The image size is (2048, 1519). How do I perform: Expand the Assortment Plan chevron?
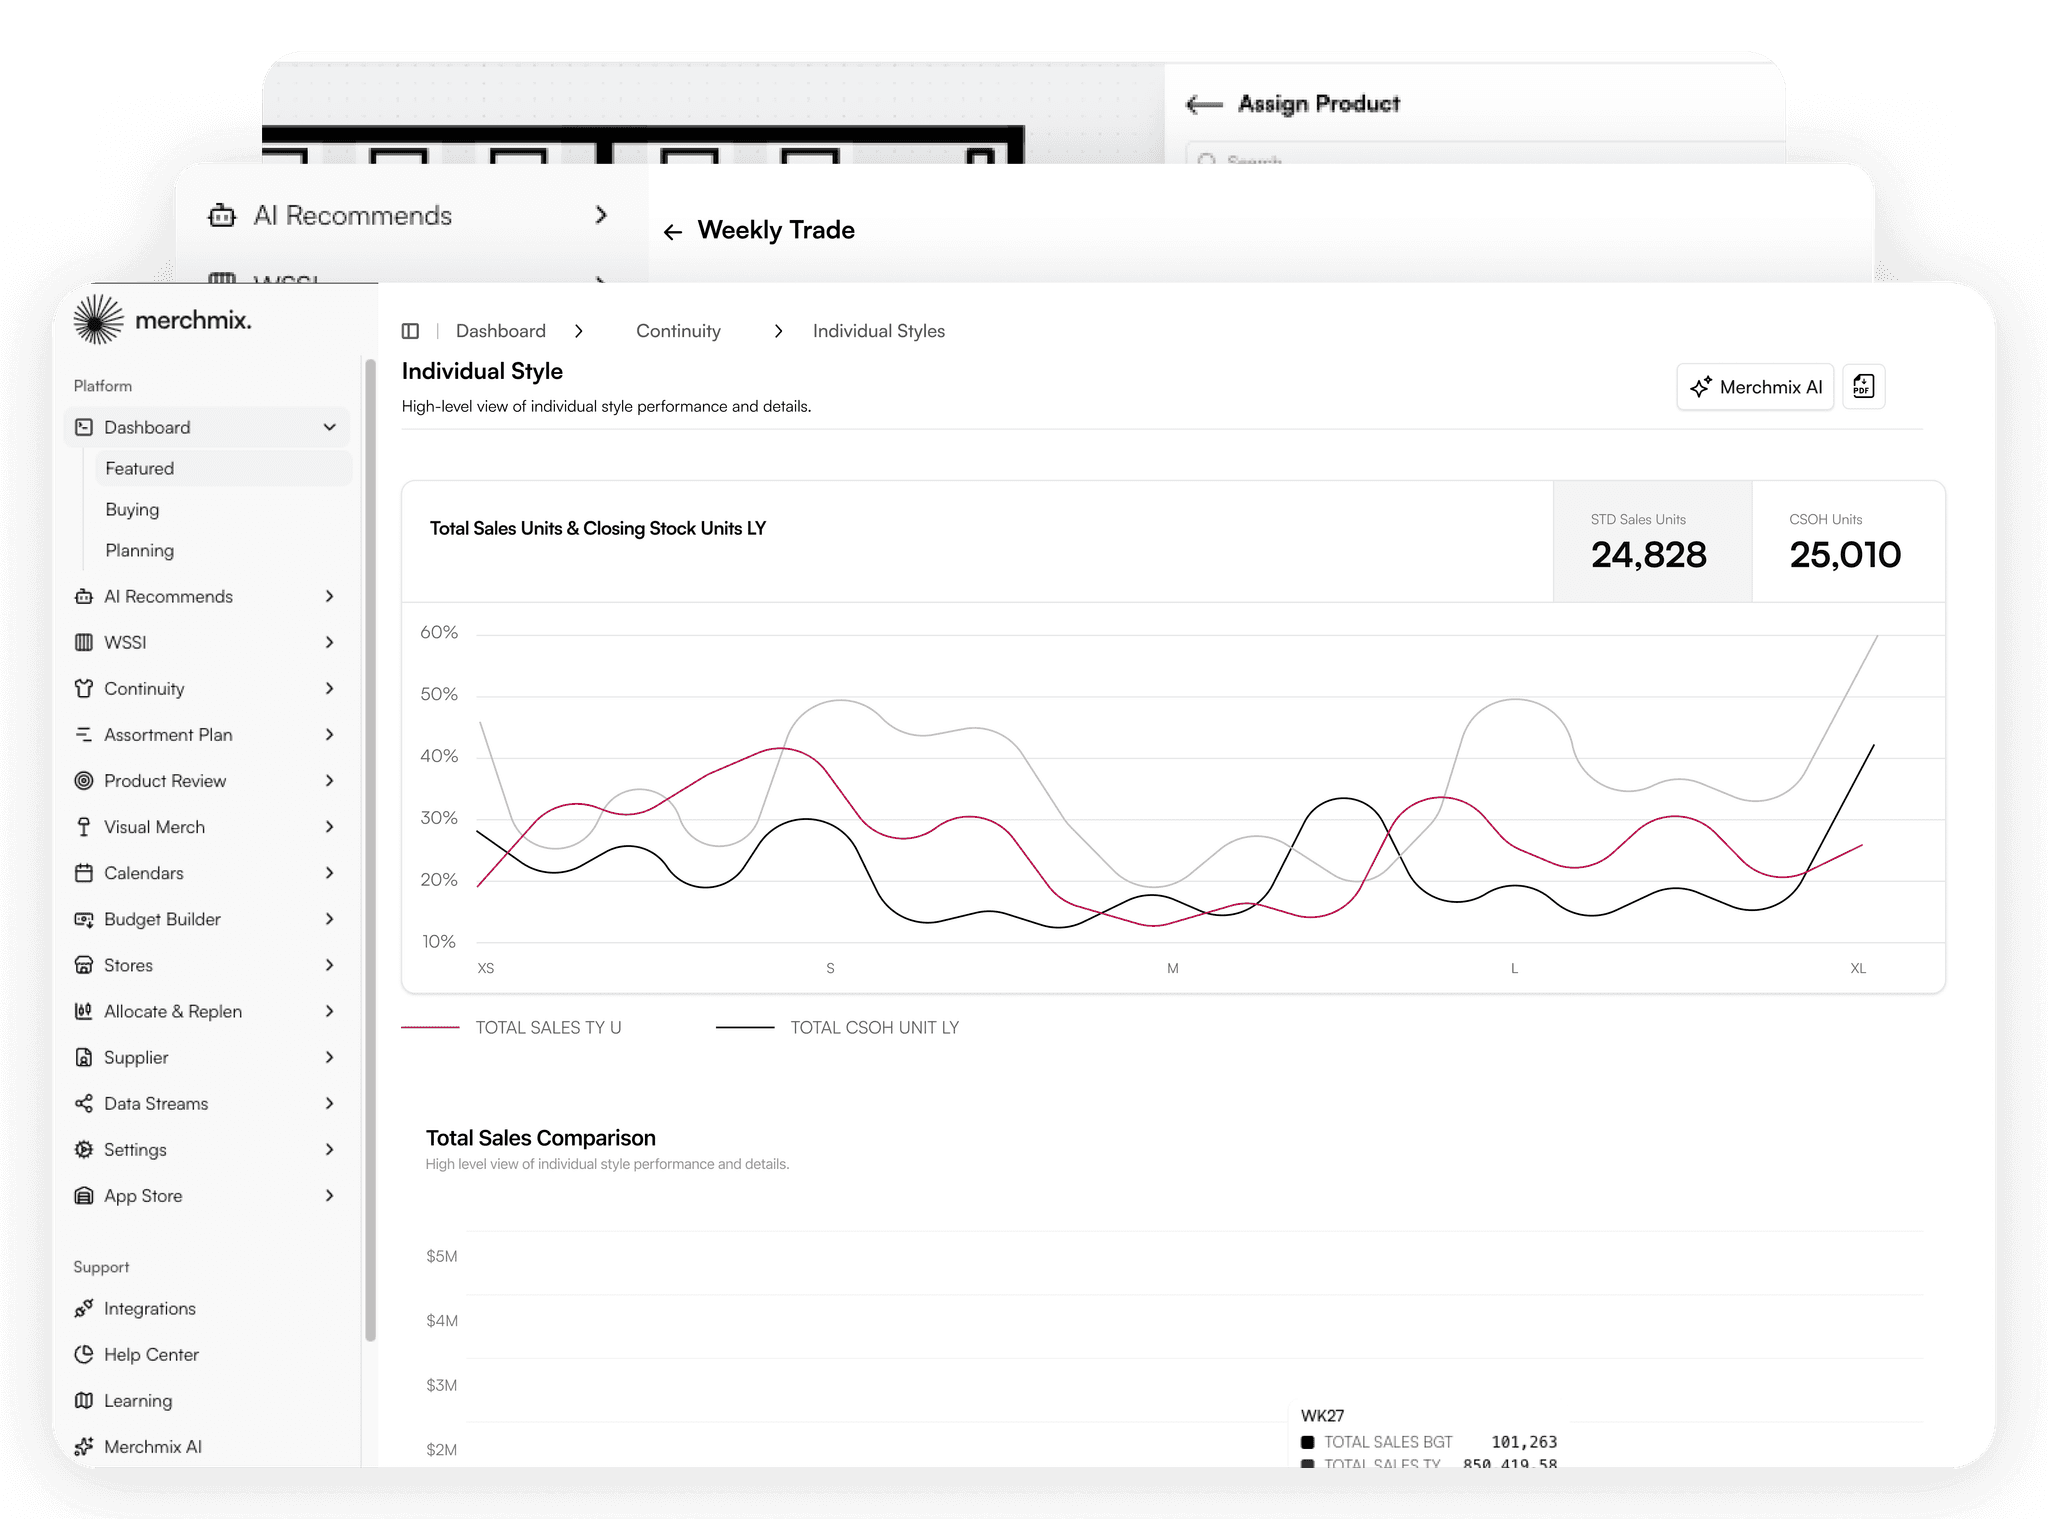coord(329,735)
